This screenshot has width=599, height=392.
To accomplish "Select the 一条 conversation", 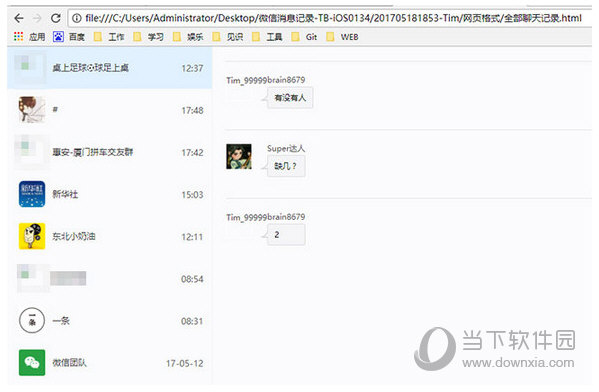I will coord(109,321).
